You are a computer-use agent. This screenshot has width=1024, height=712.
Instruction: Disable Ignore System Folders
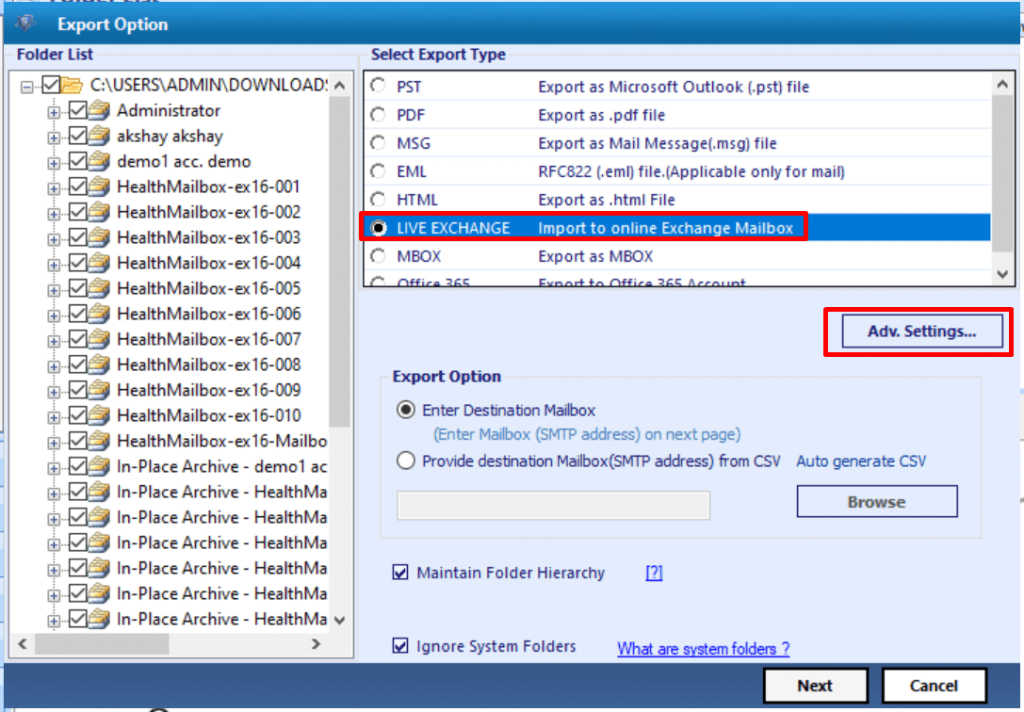tap(400, 646)
